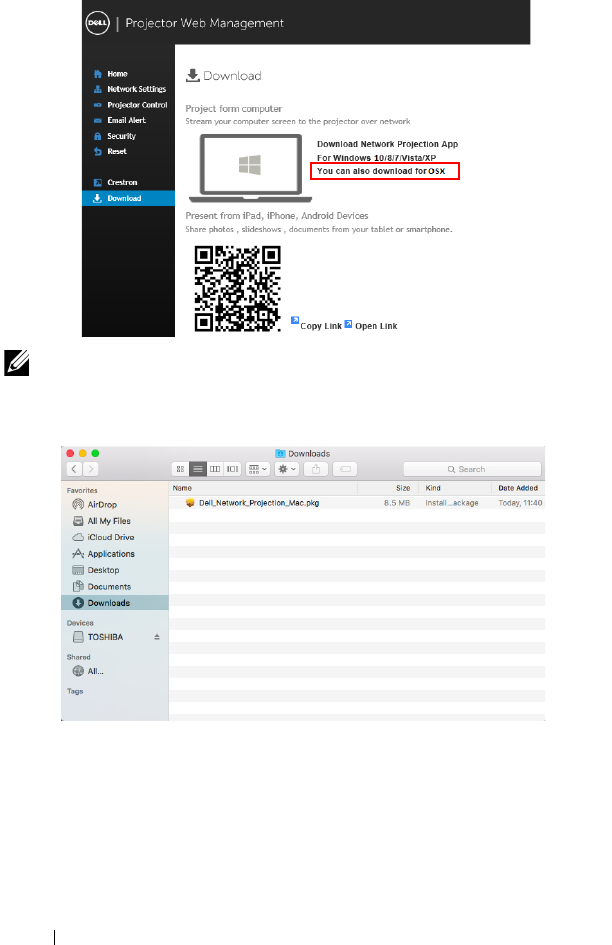612x945 pixels.
Task: Select All My Files in sidebar
Action: 115,521
